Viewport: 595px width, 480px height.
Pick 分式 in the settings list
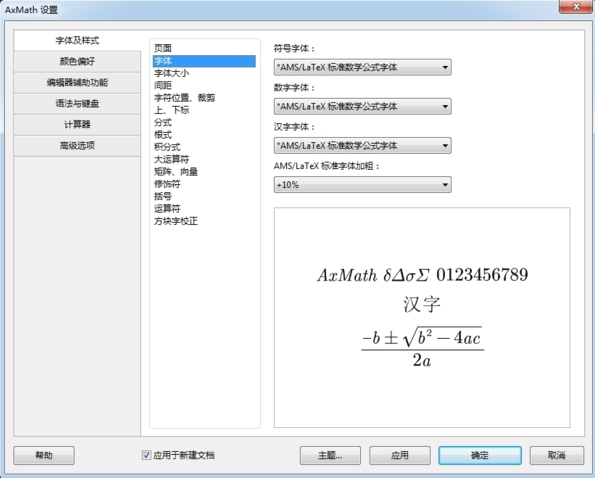pos(204,122)
